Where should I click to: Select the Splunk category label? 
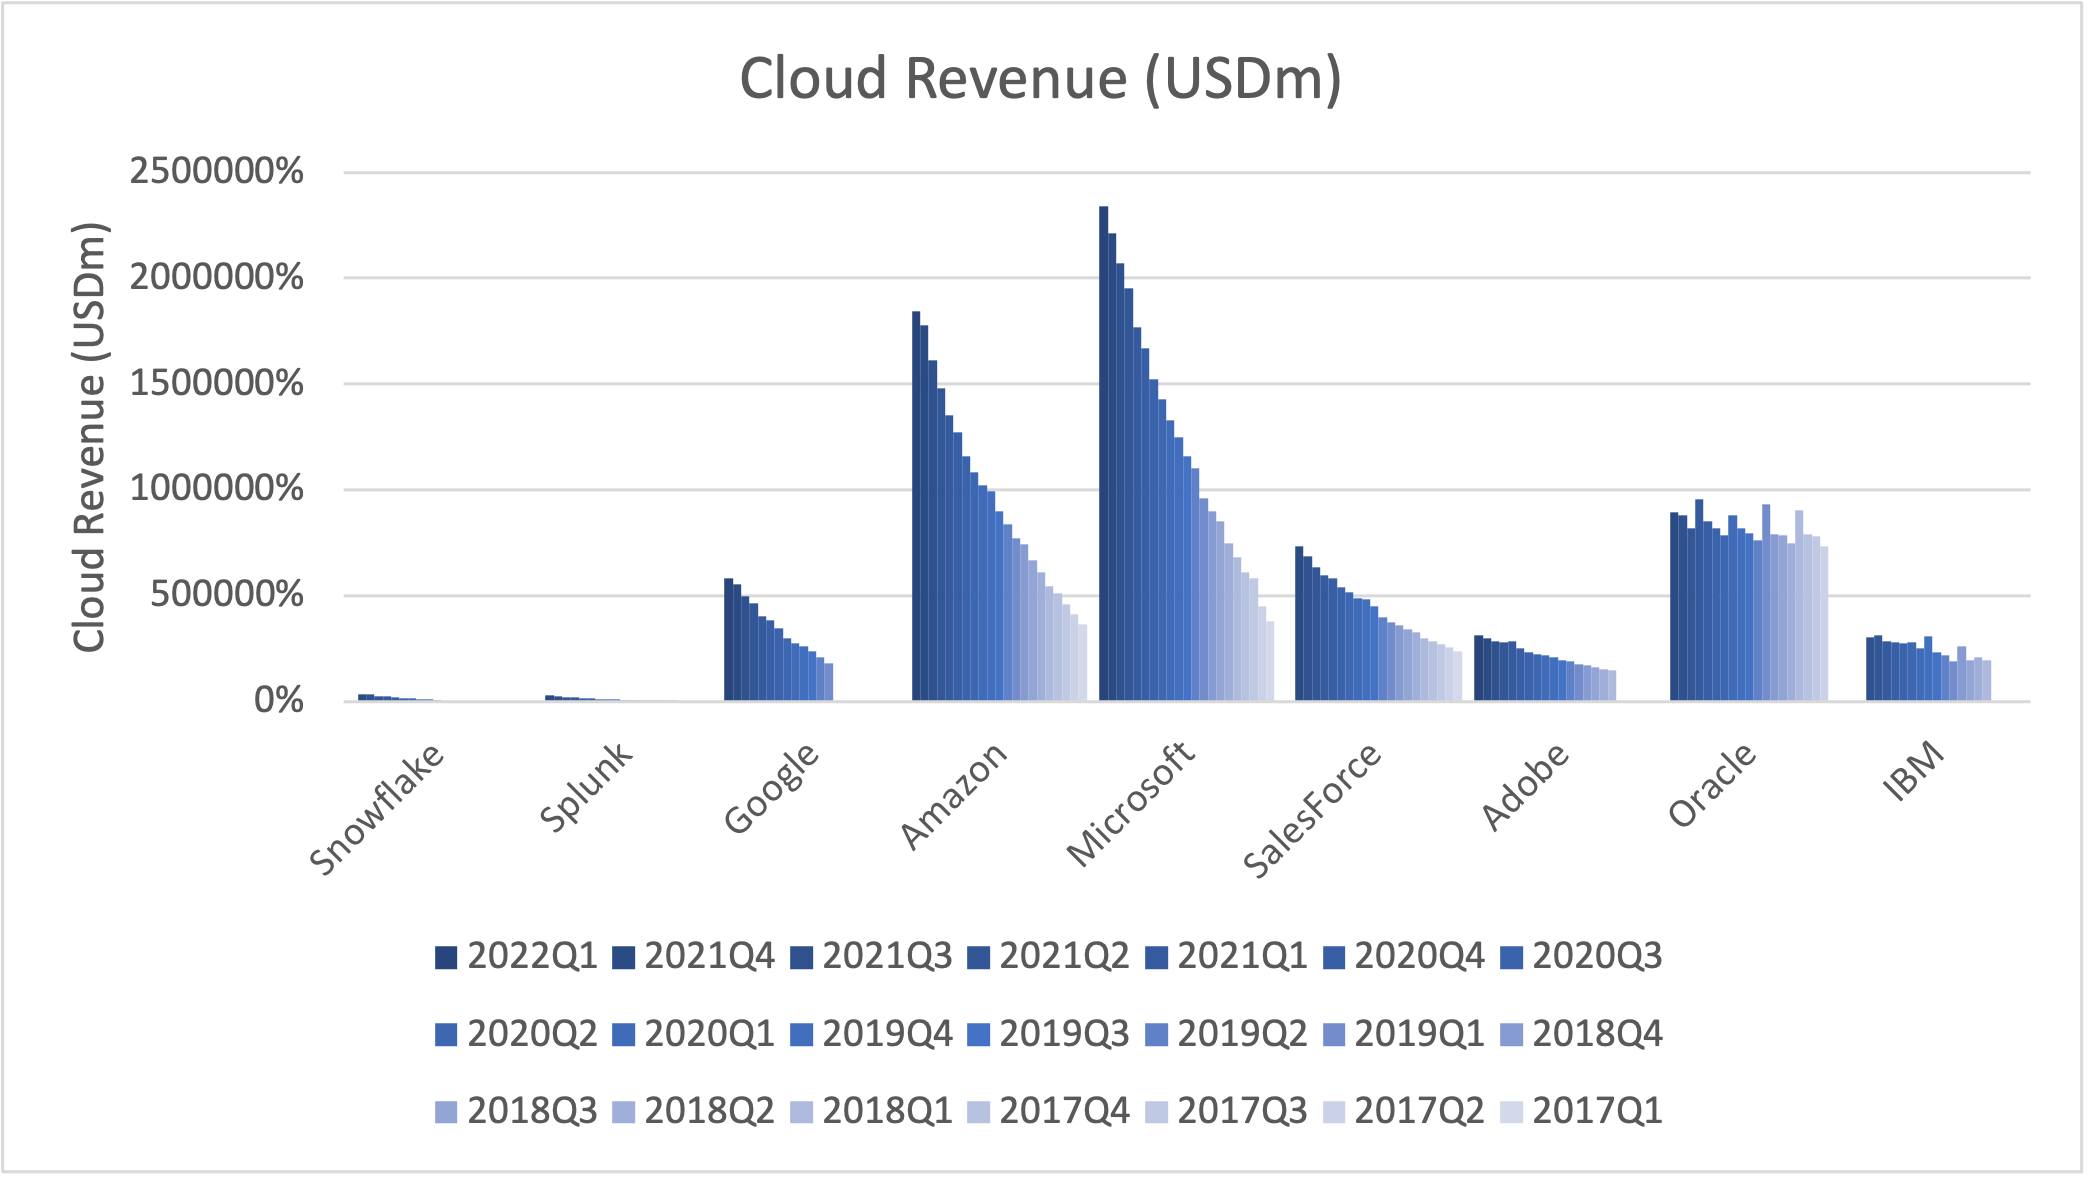coord(586,787)
